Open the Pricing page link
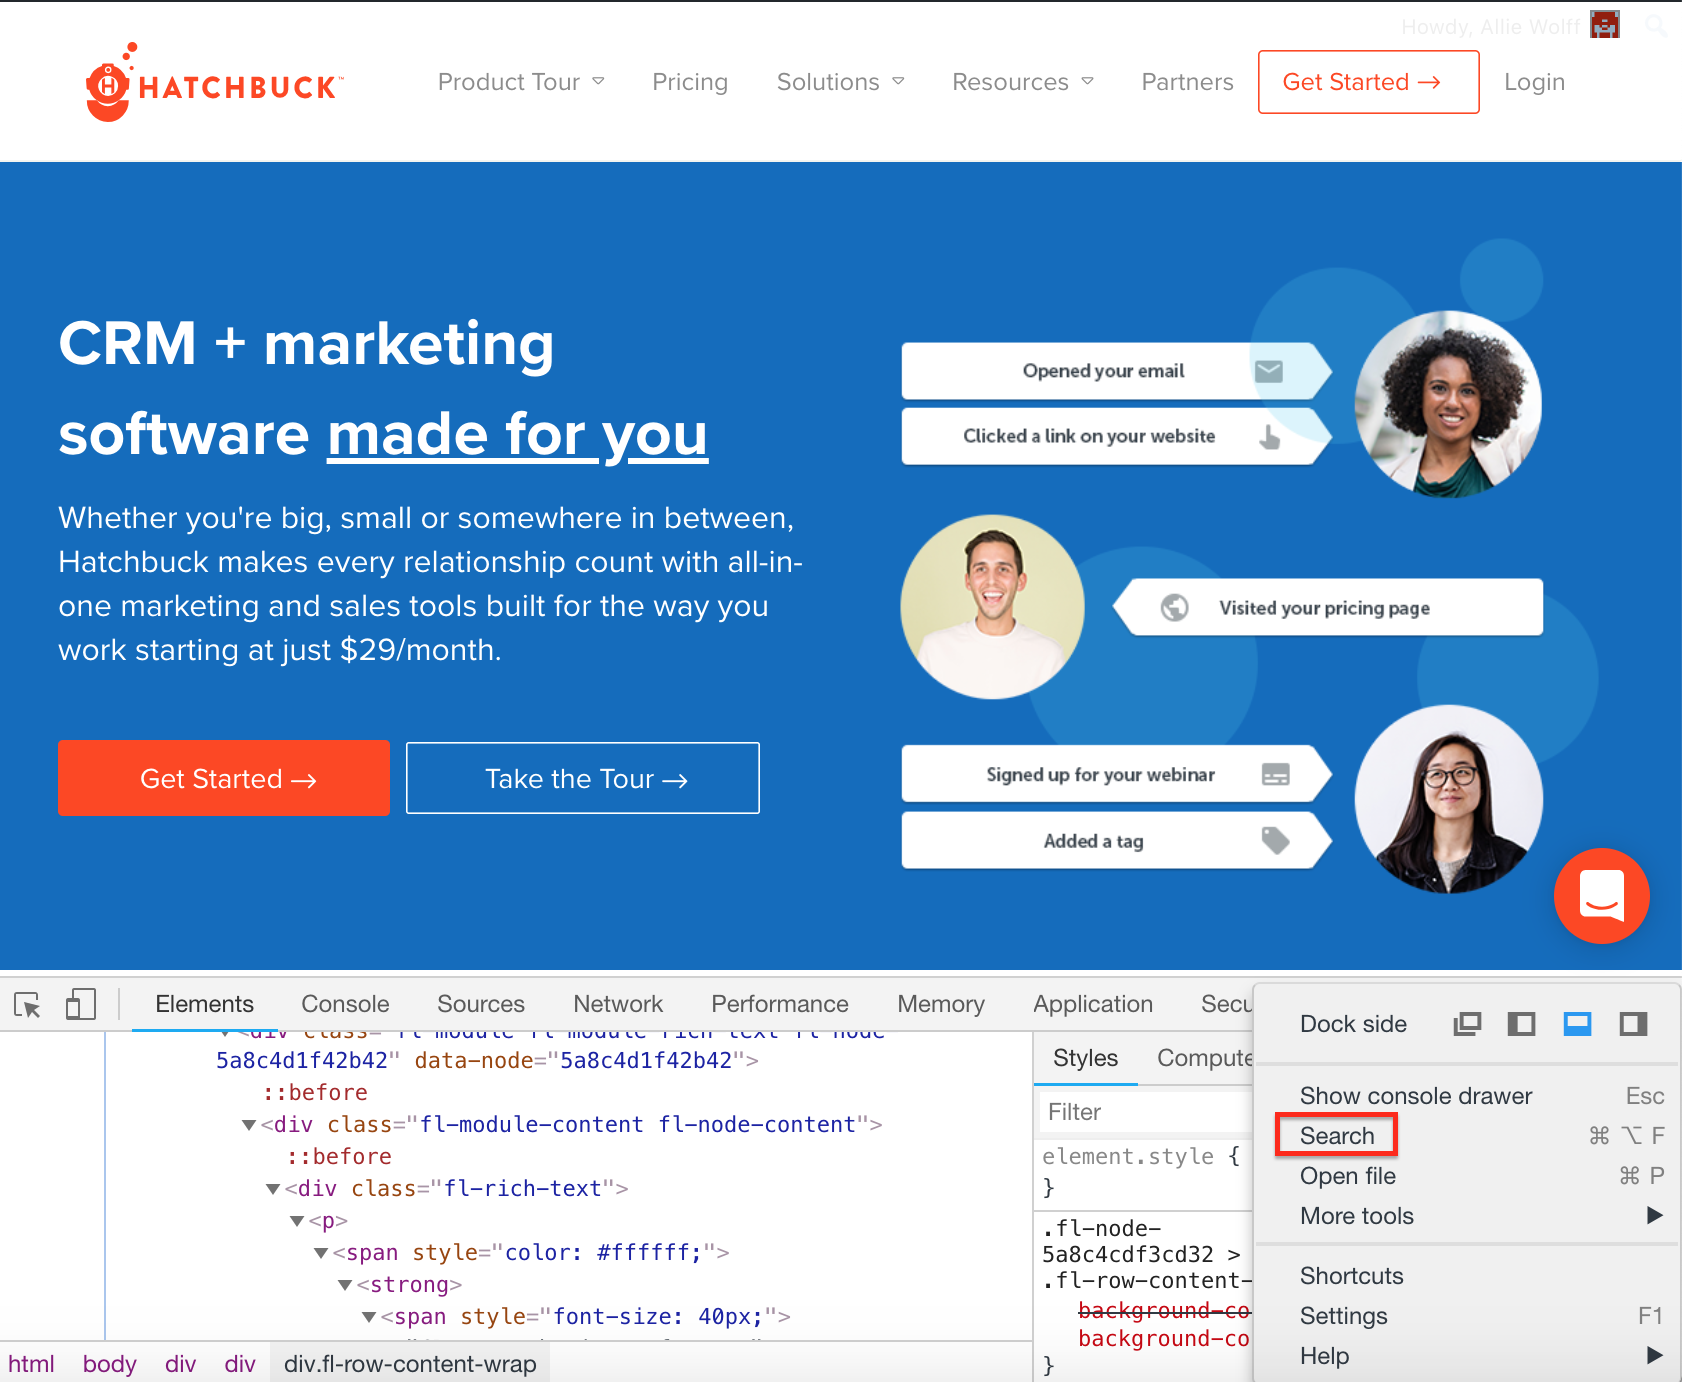The height and width of the screenshot is (1382, 1682). coord(690,82)
